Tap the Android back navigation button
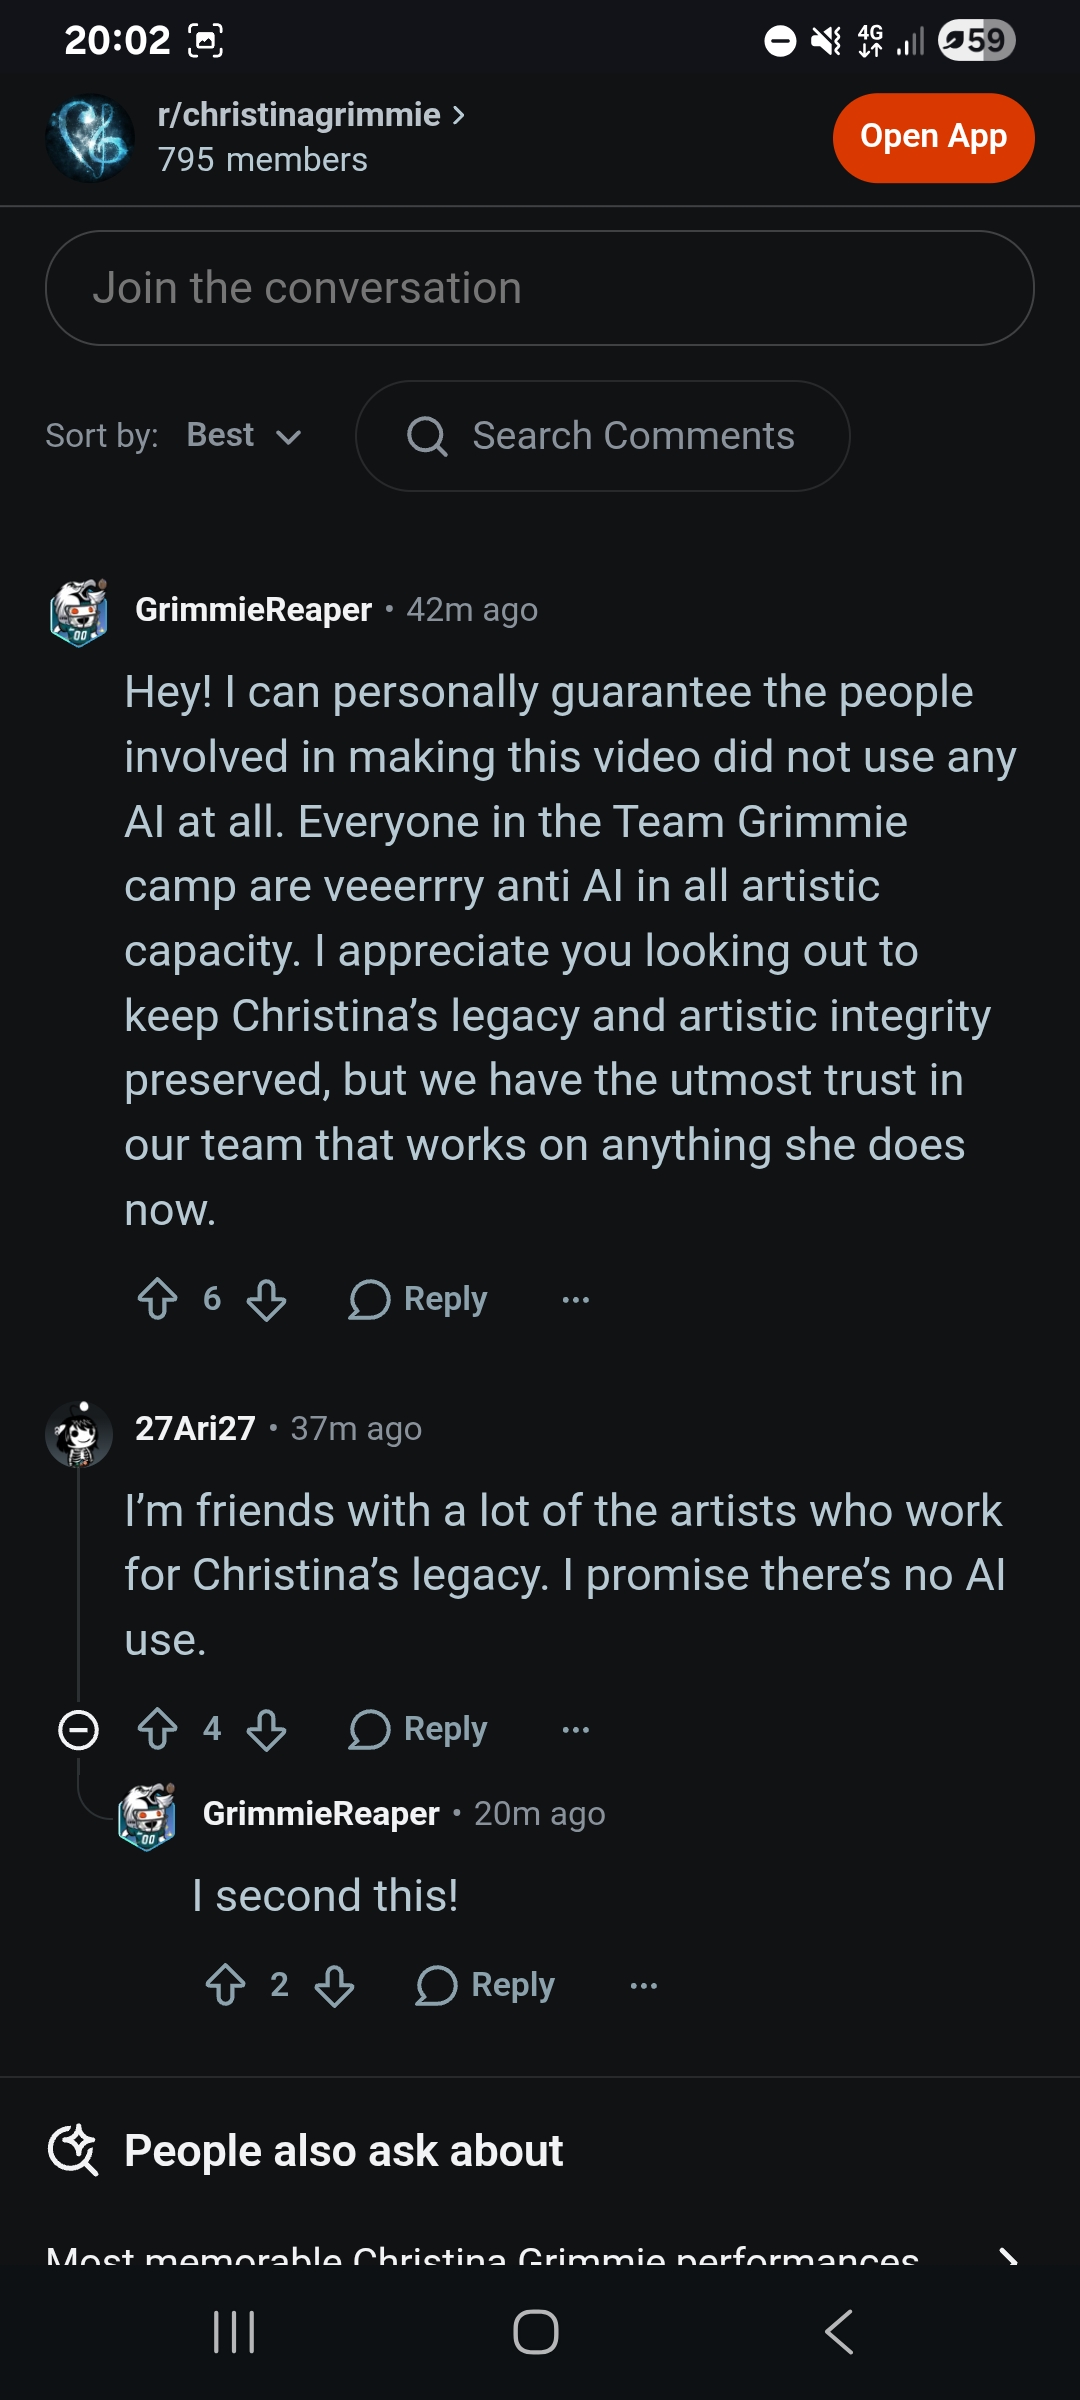1080x2400 pixels. [839, 2332]
